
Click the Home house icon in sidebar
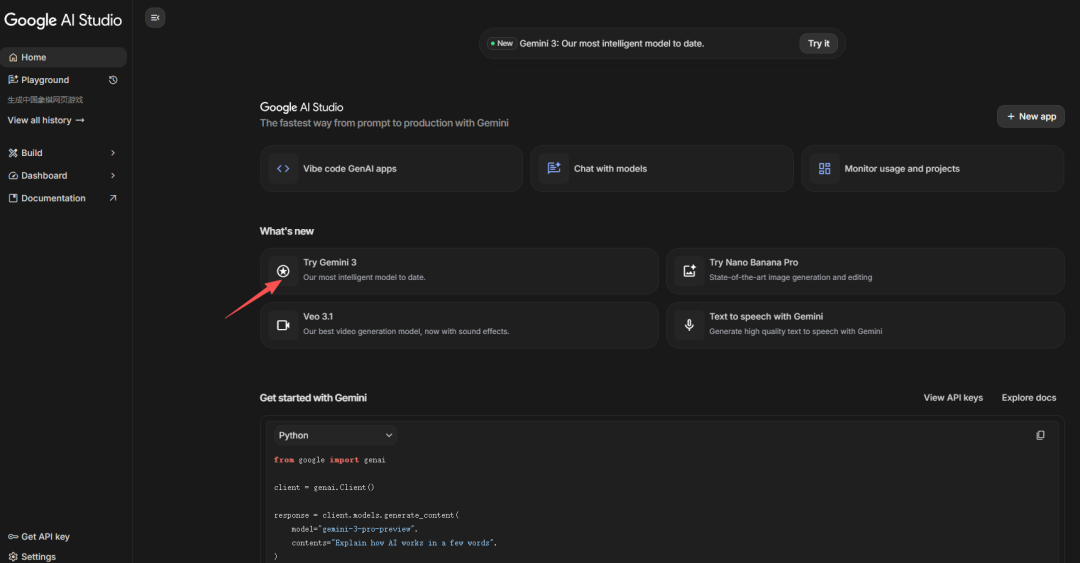13,57
